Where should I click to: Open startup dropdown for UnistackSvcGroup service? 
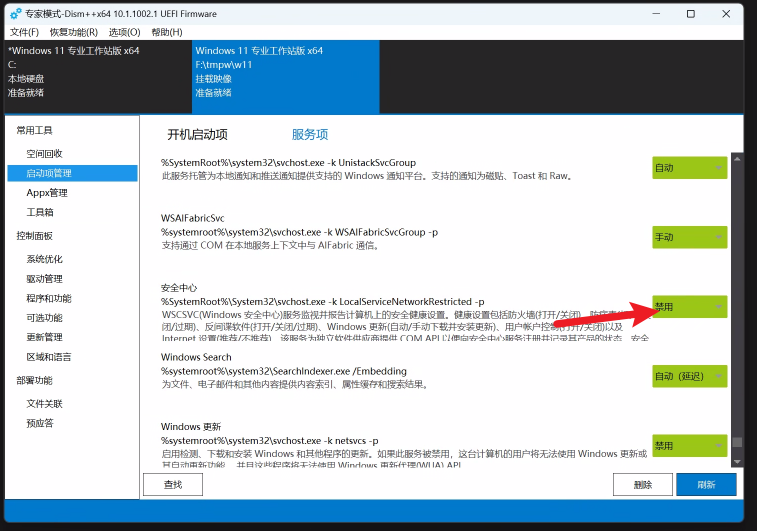coord(689,168)
